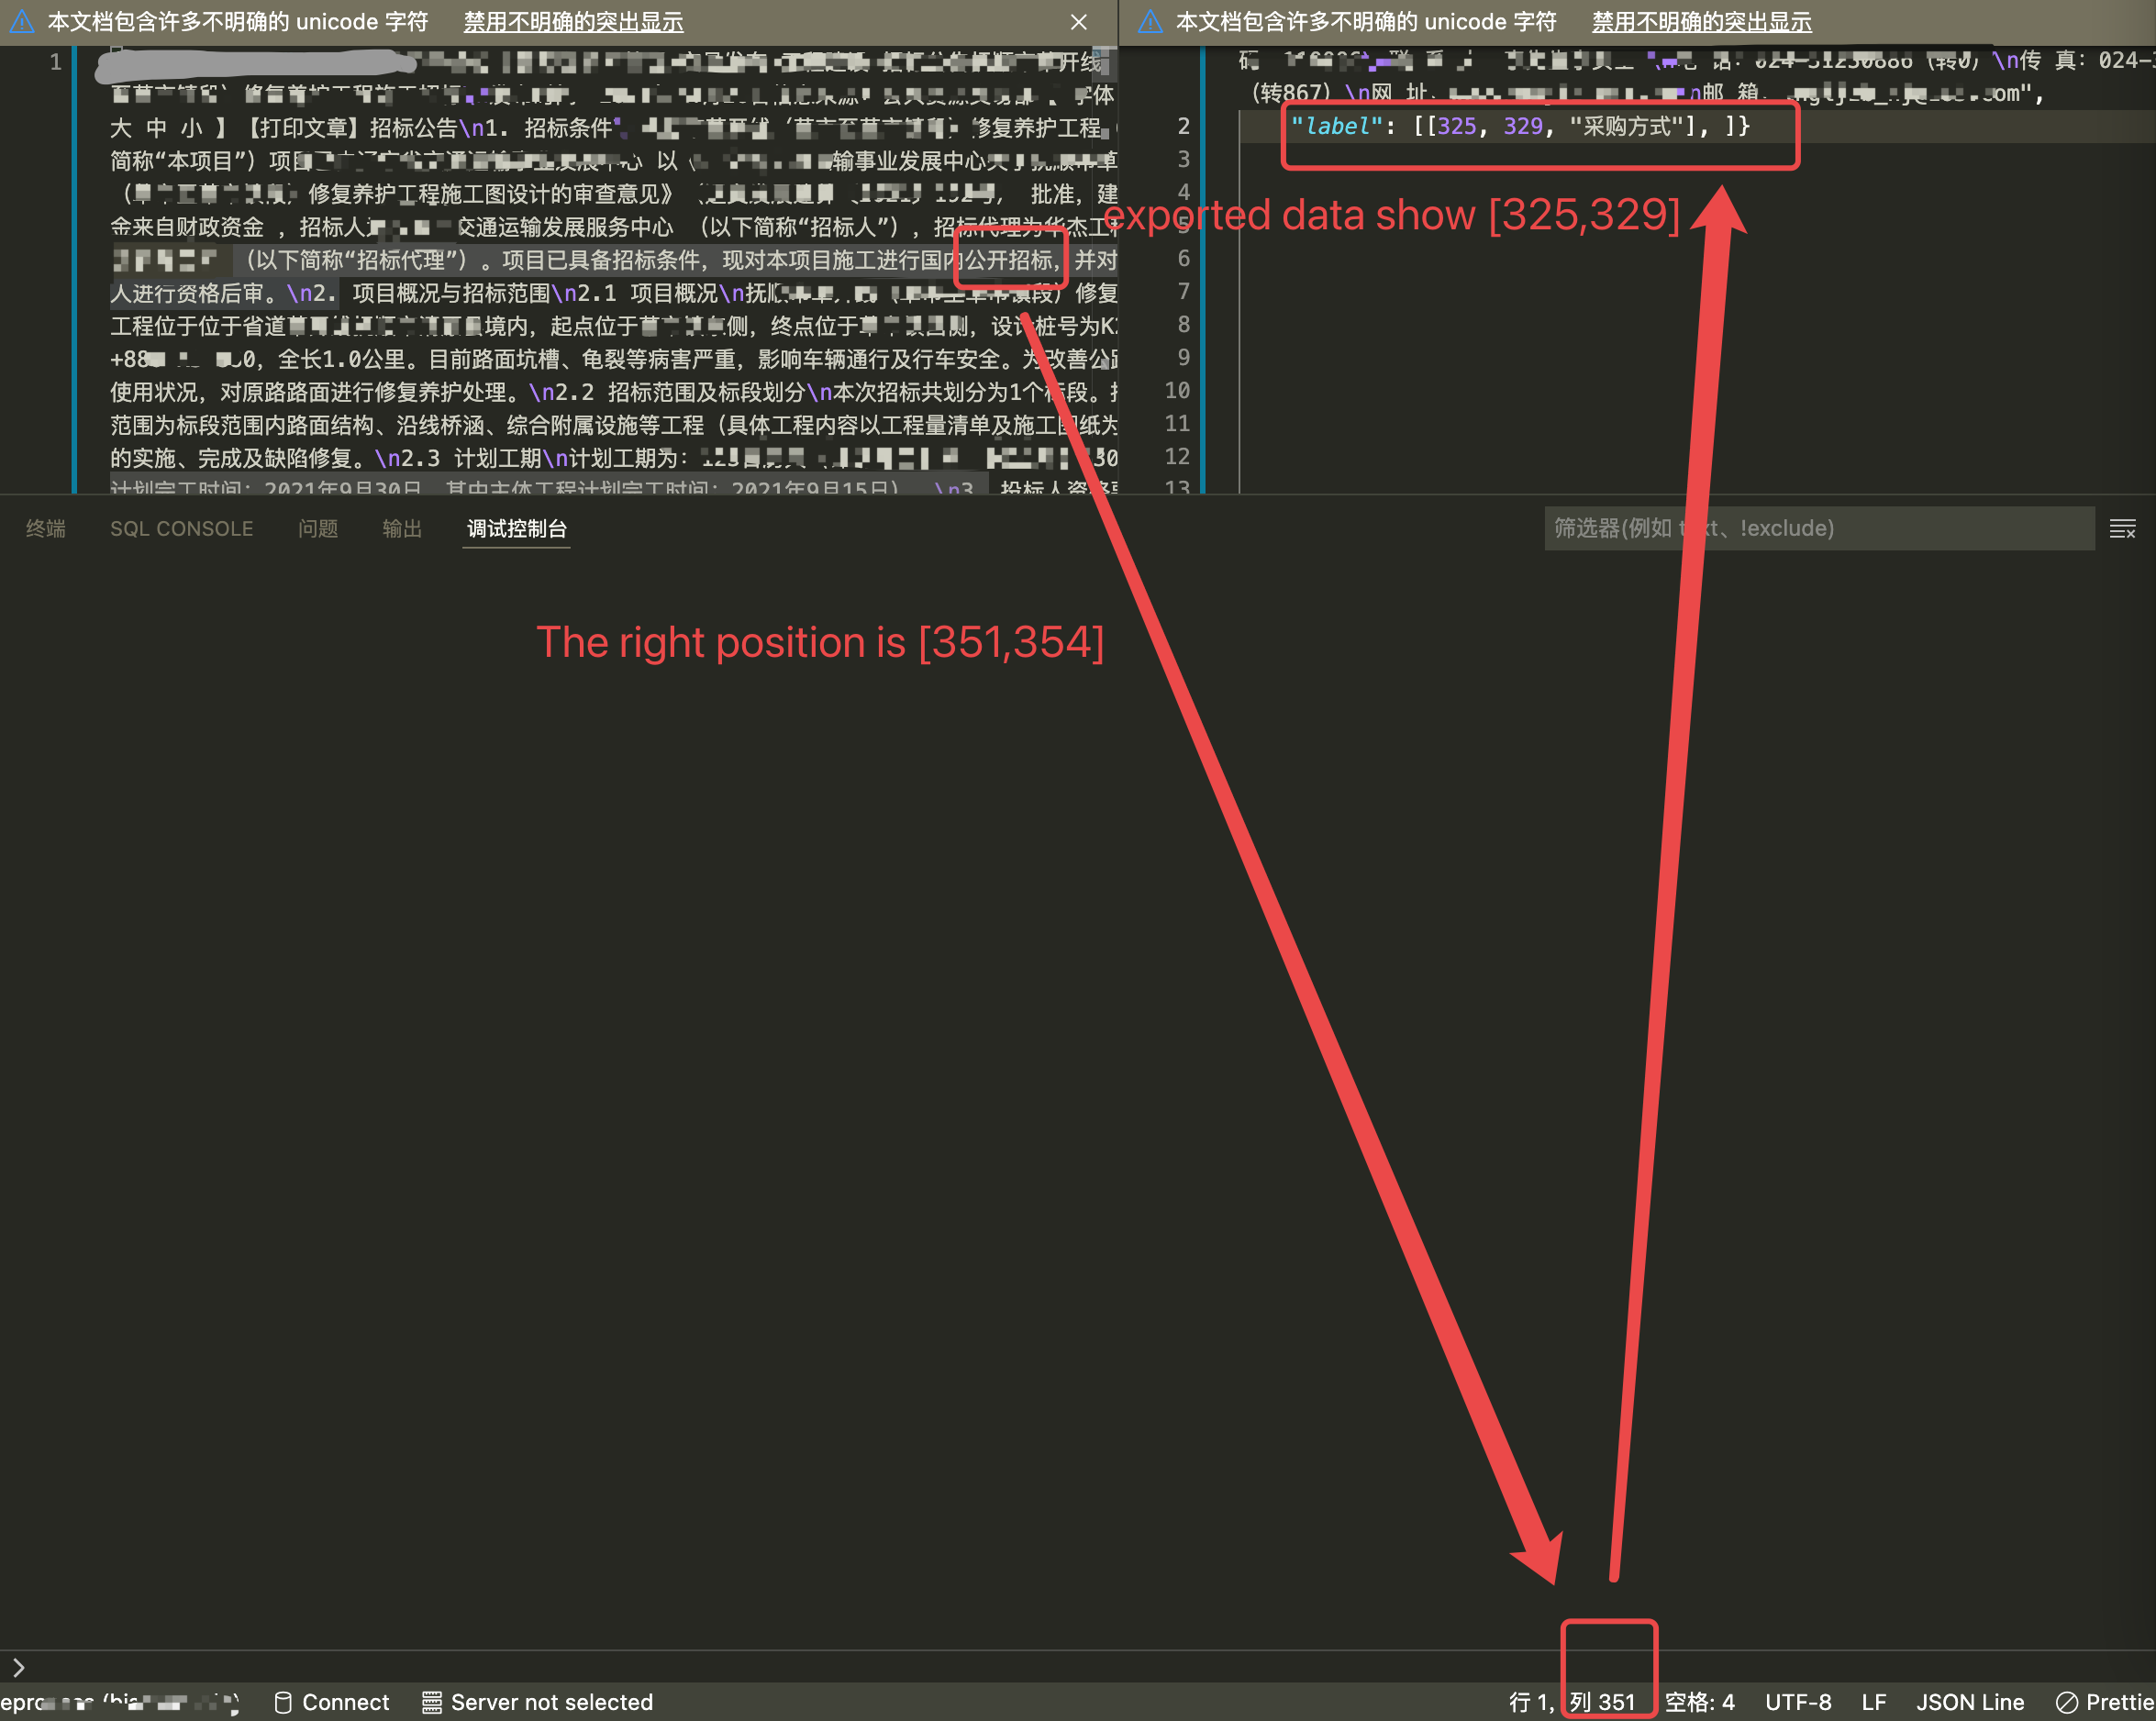Open the UTF-8 encoding picker
The width and height of the screenshot is (2156, 1721).
click(1799, 1703)
